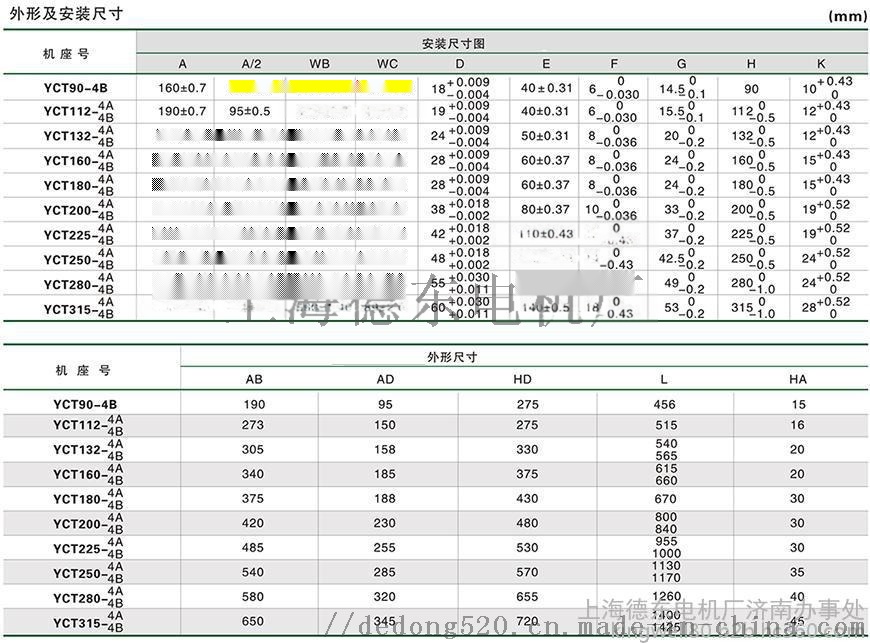This screenshot has height=643, width=870.
Task: Click L value 456
Action: coord(665,404)
